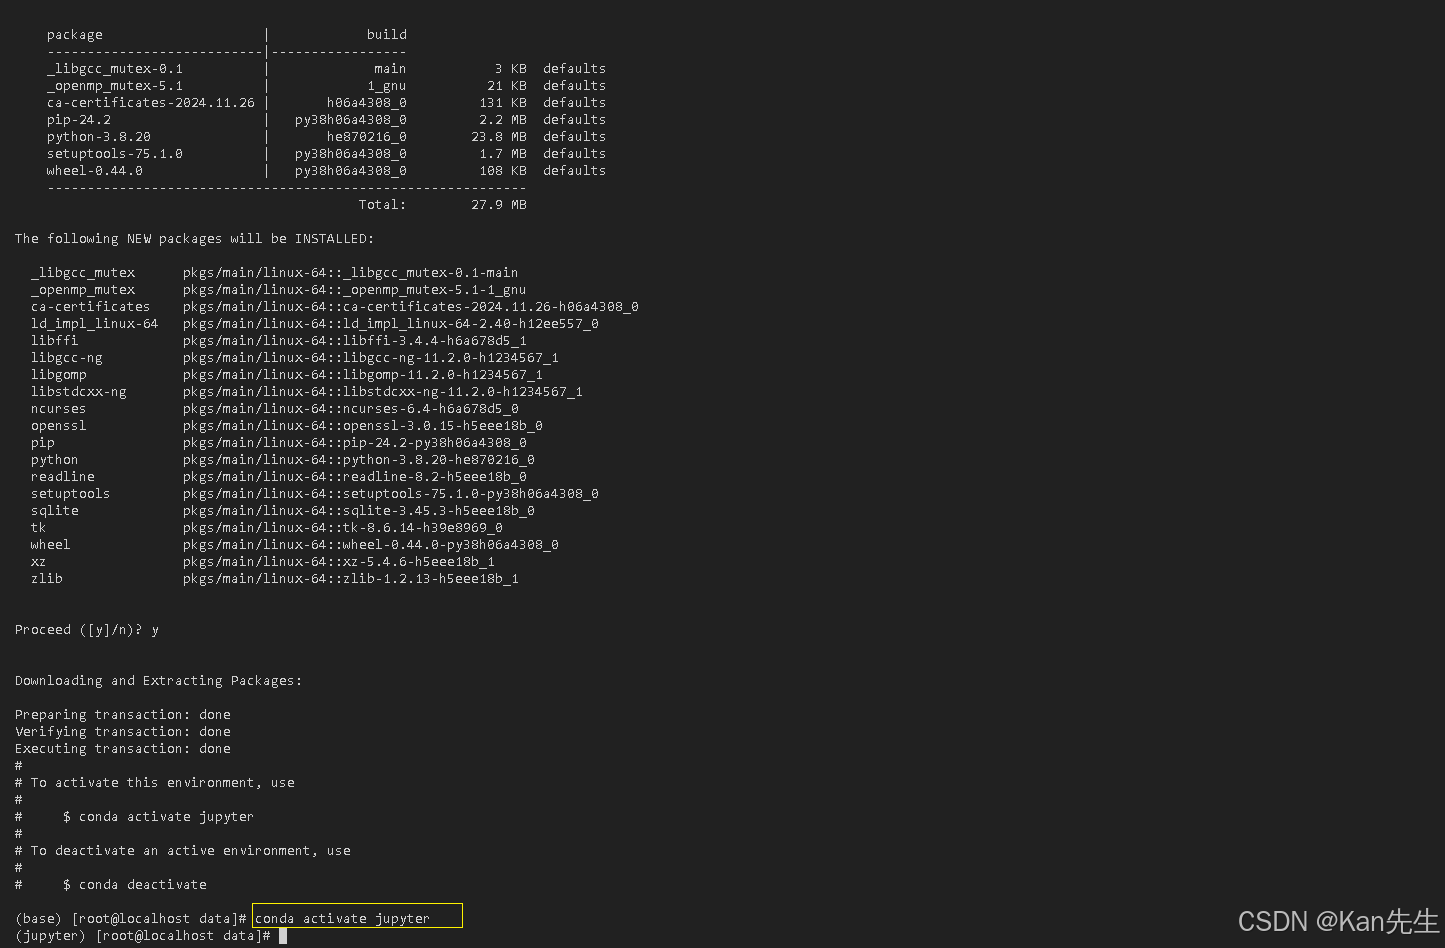The height and width of the screenshot is (948, 1445).
Task: Select the setuptools-75.1.0 package entry
Action: (113, 153)
